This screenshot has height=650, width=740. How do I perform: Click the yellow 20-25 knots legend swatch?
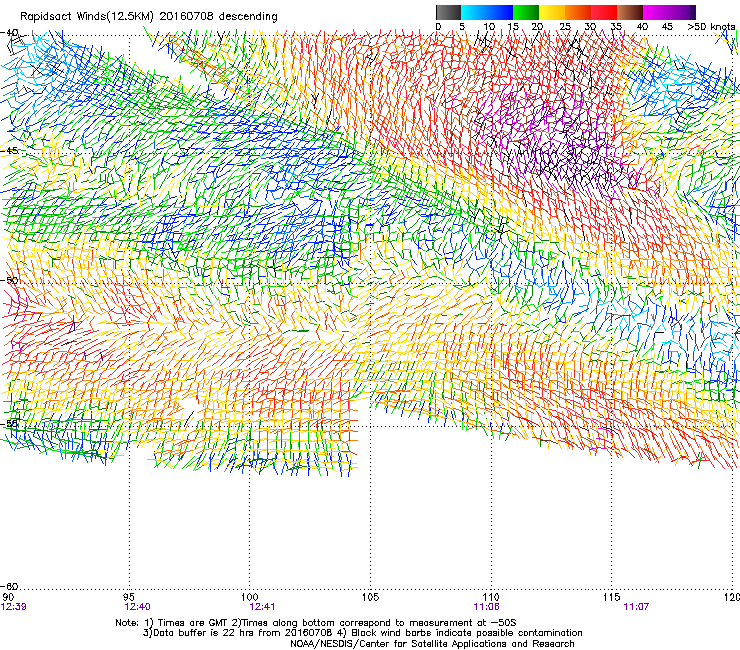[x=552, y=12]
